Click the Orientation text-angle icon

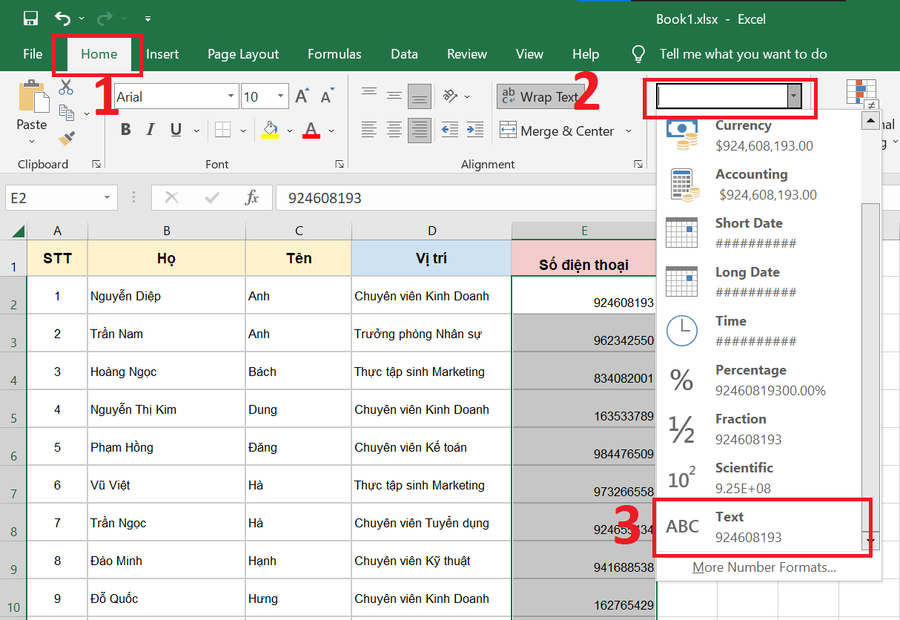(451, 96)
